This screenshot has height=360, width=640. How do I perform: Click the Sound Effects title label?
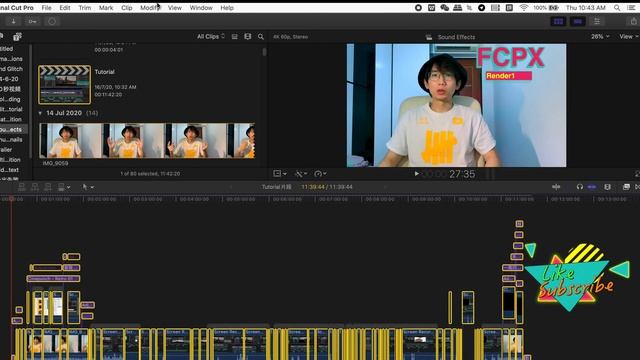[x=456, y=37]
